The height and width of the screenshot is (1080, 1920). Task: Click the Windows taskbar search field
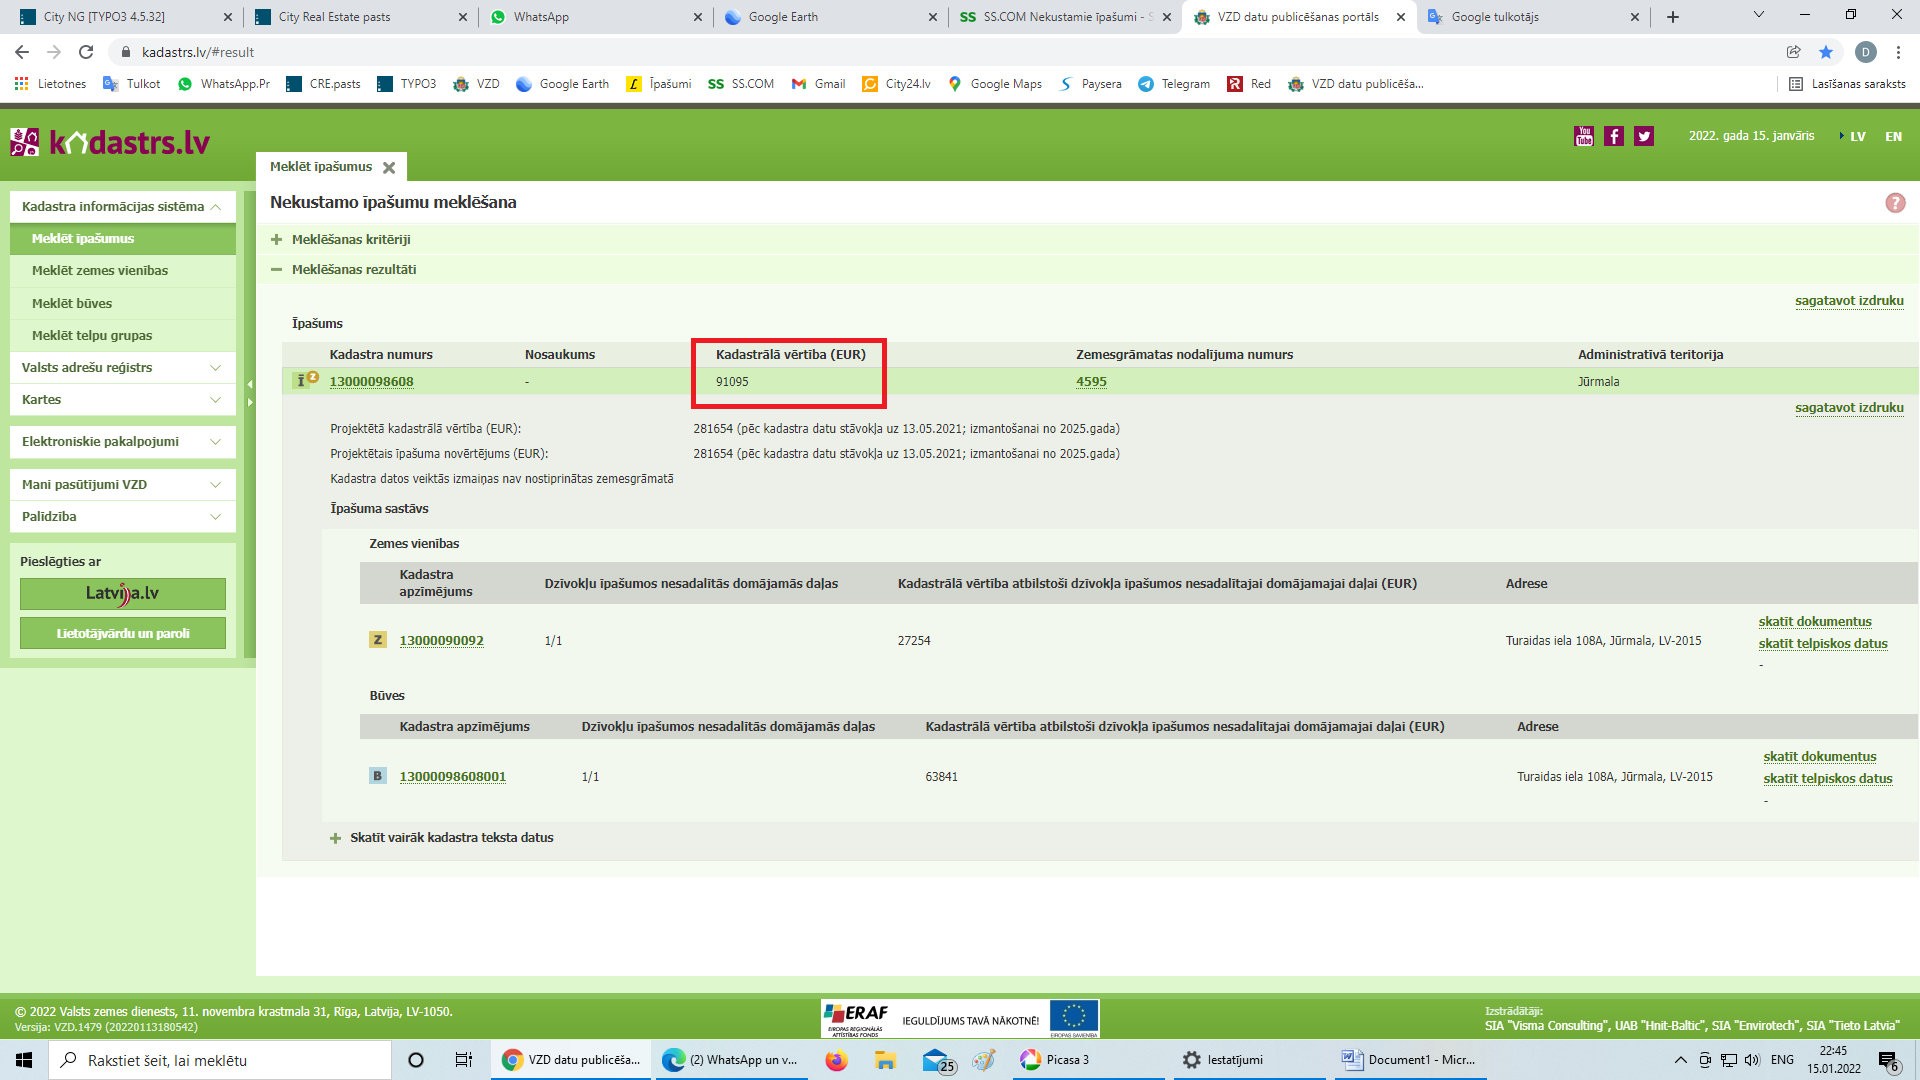click(x=220, y=1060)
